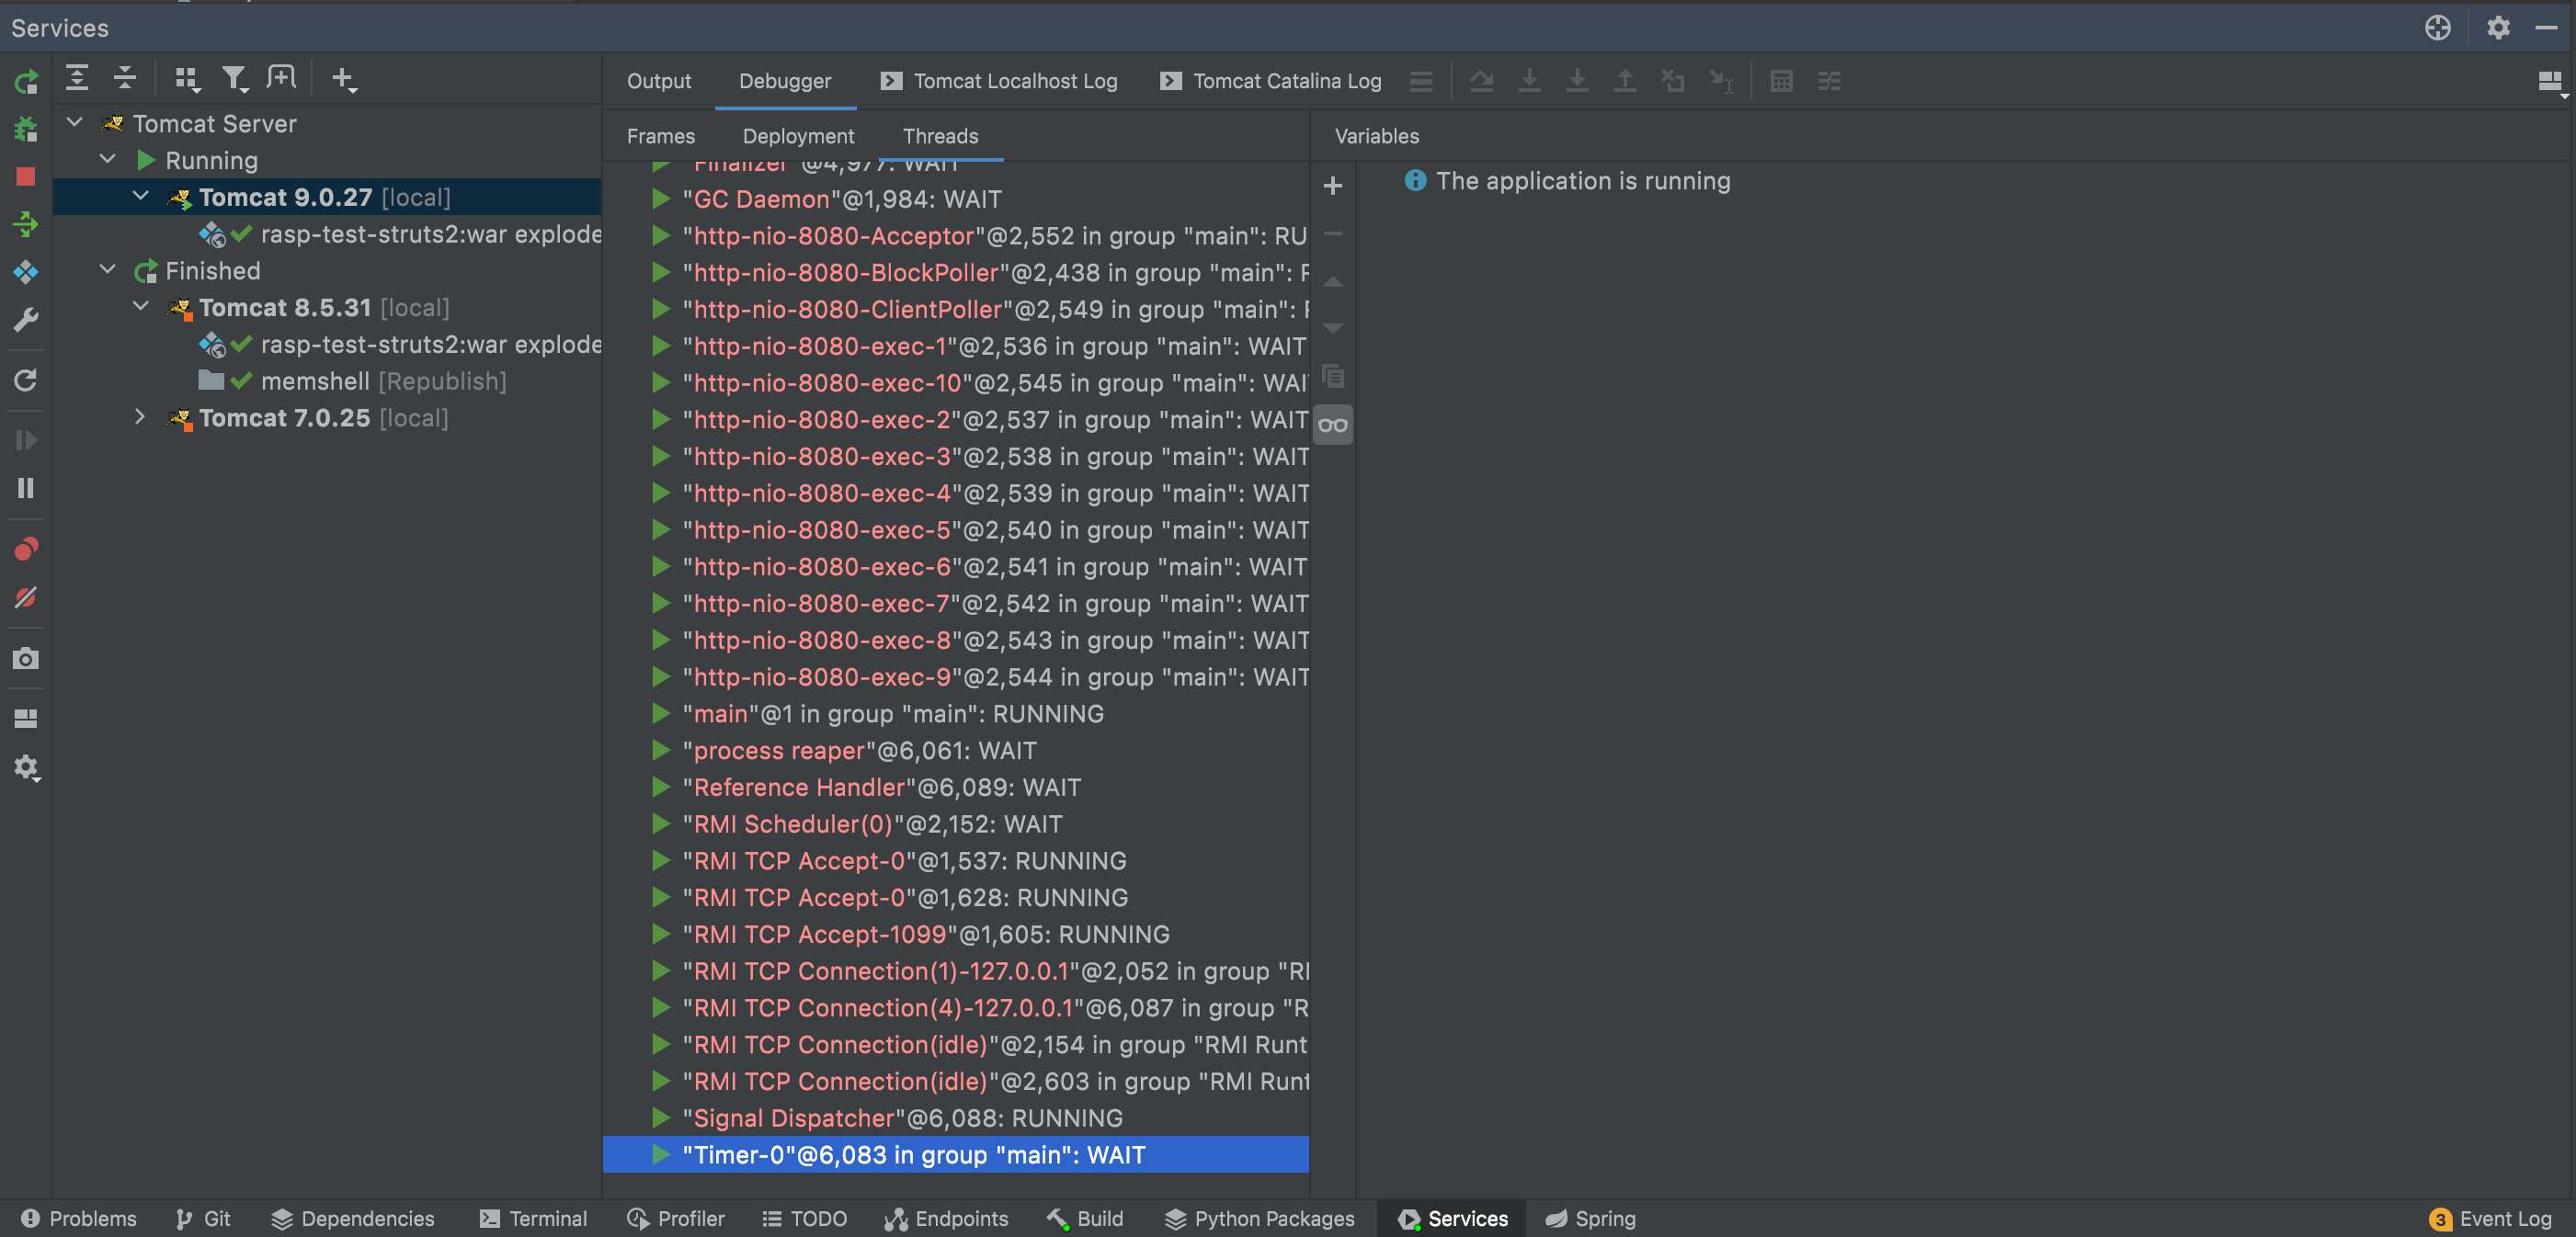Open the Group By options icon

pos(187,79)
